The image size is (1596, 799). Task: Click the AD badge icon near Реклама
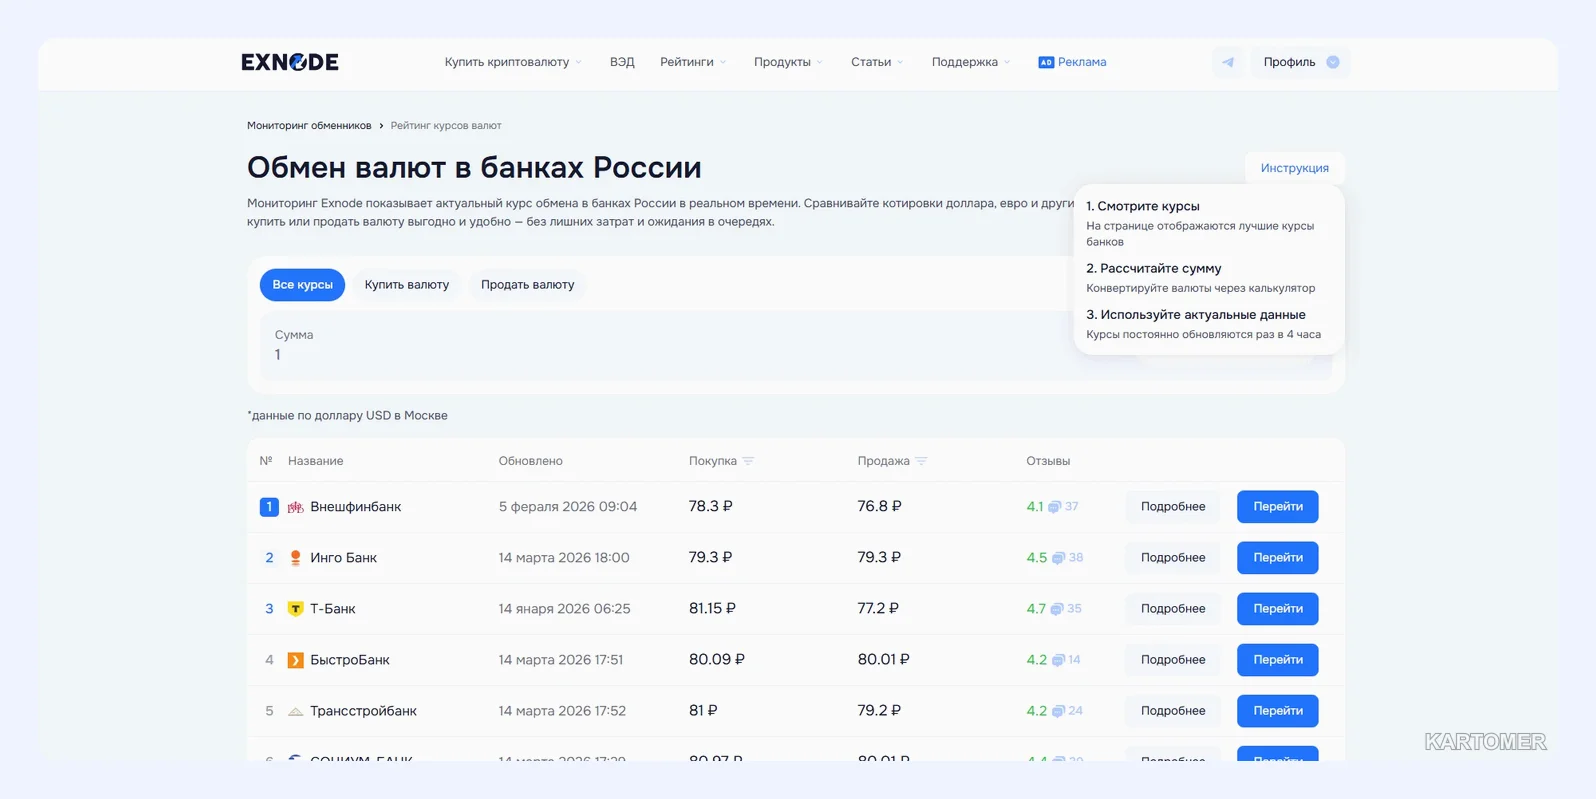[1046, 62]
